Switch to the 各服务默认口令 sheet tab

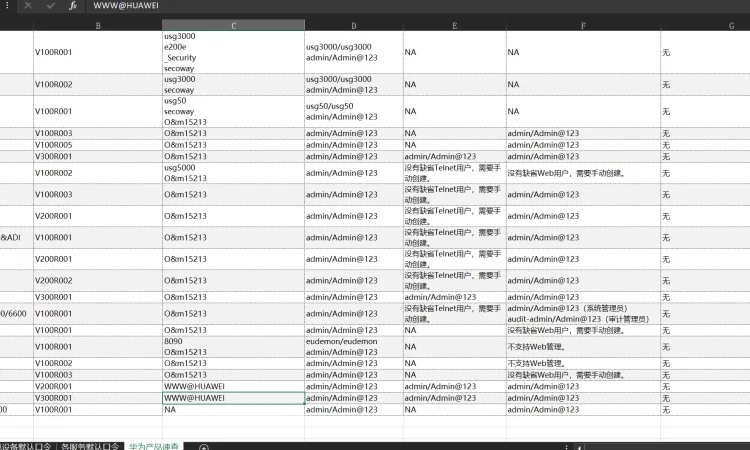tap(90, 447)
